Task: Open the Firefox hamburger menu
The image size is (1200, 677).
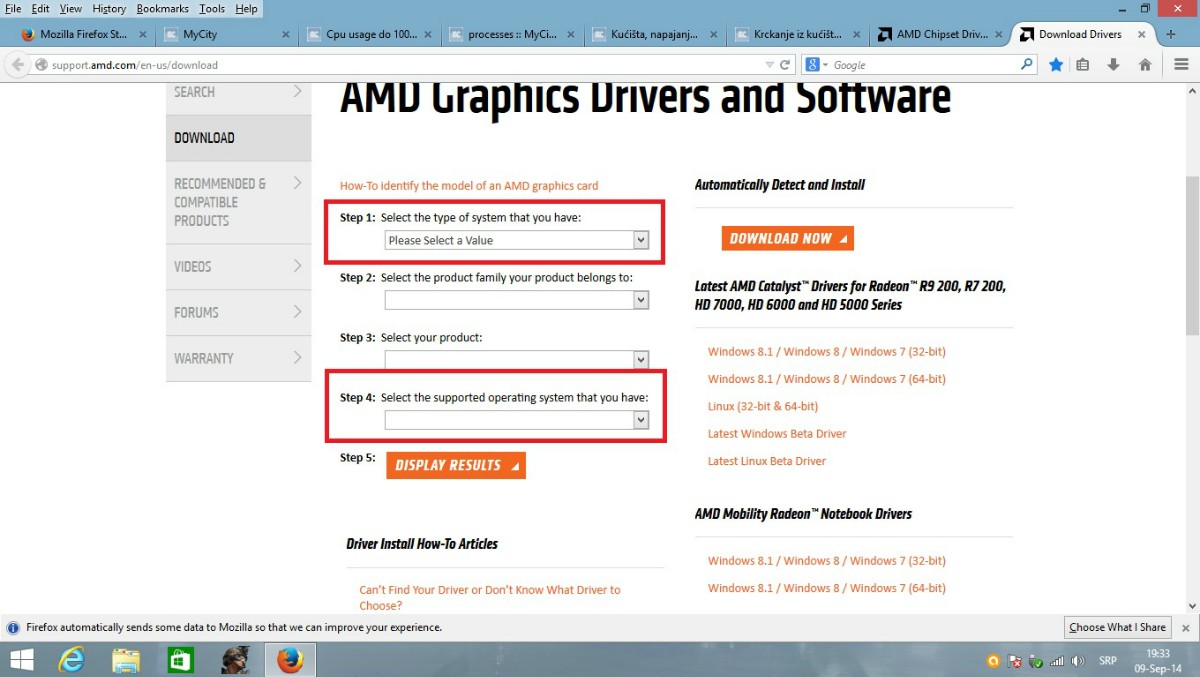Action: pyautogui.click(x=1181, y=65)
